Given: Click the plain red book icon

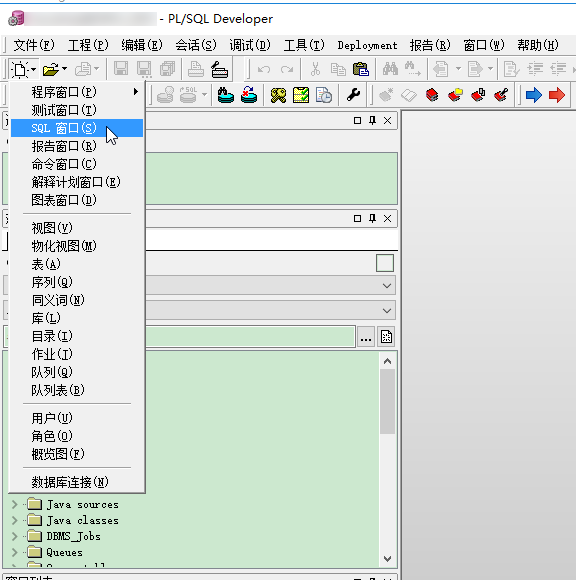Looking at the screenshot, I should point(432,95).
